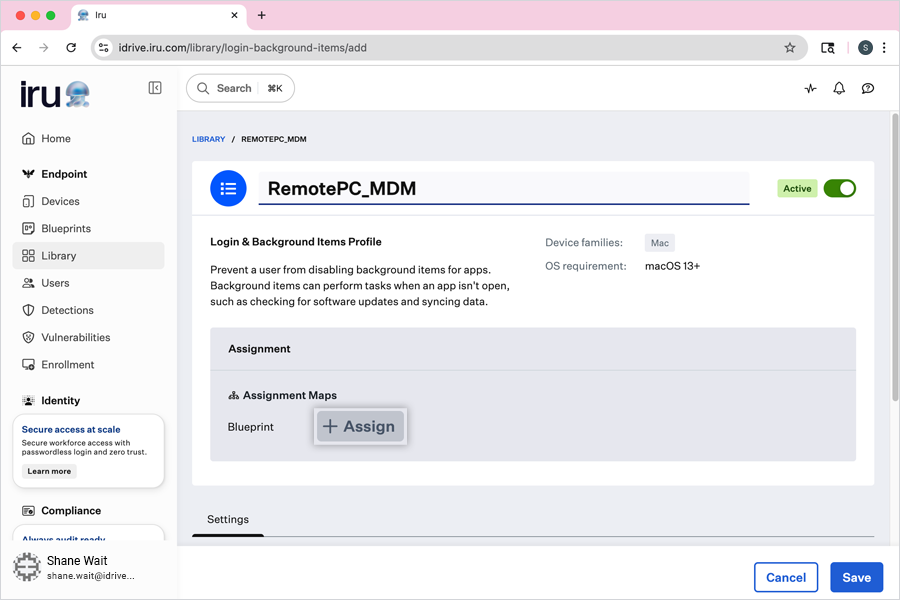Image resolution: width=900 pixels, height=600 pixels.
Task: Collapse the sidebar with the panel toggle
Action: [155, 87]
